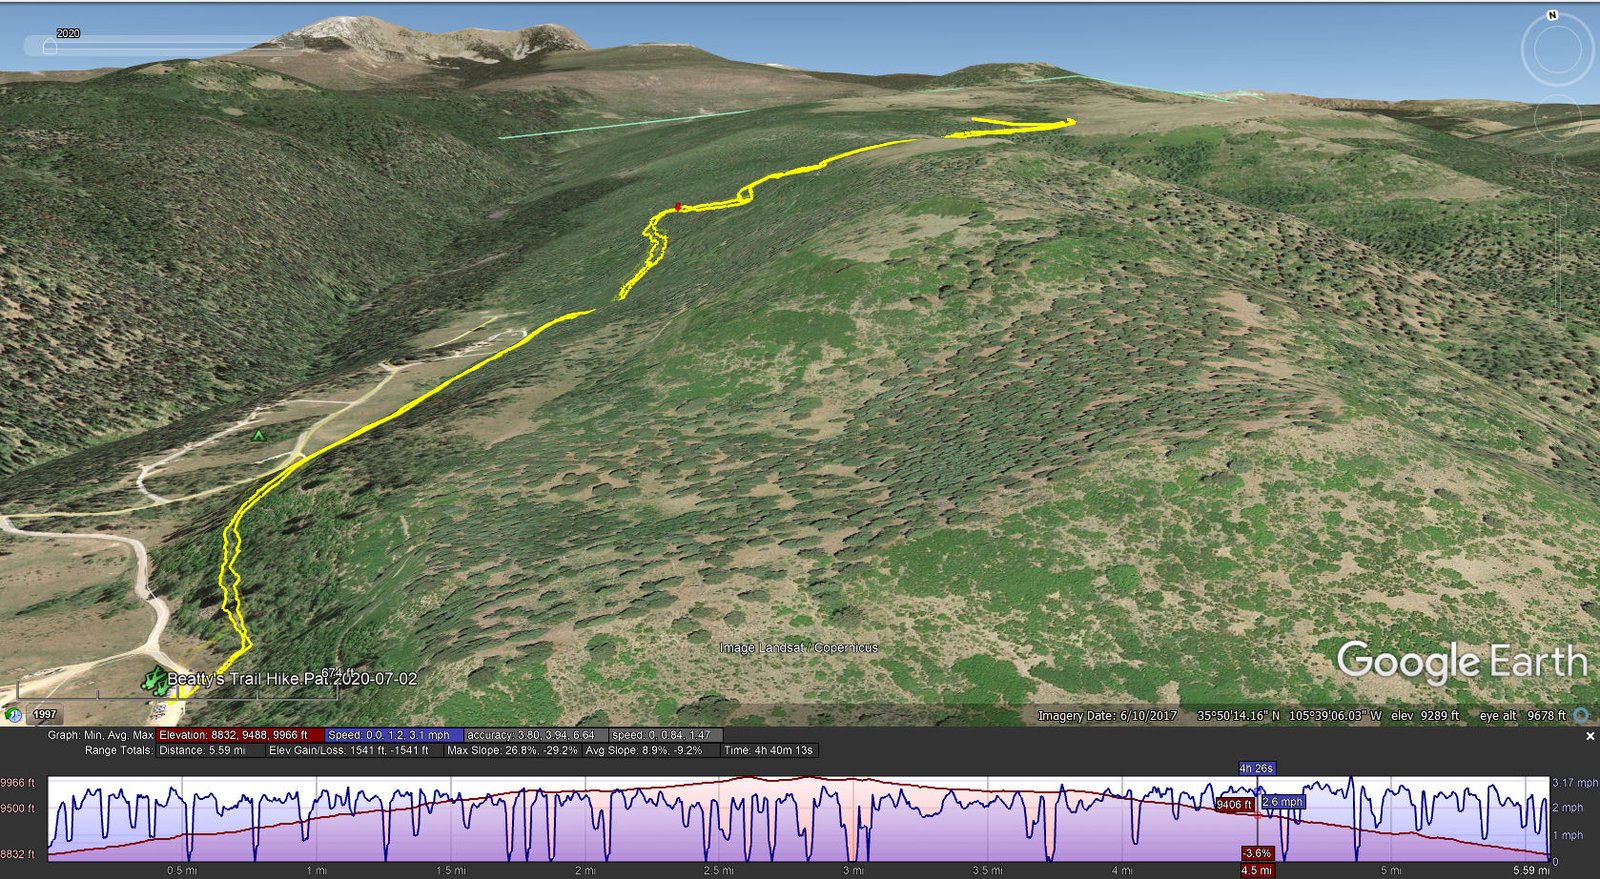1600x879 pixels.
Task: Click the Image Landsat / Copernicus attribution
Action: coord(799,648)
